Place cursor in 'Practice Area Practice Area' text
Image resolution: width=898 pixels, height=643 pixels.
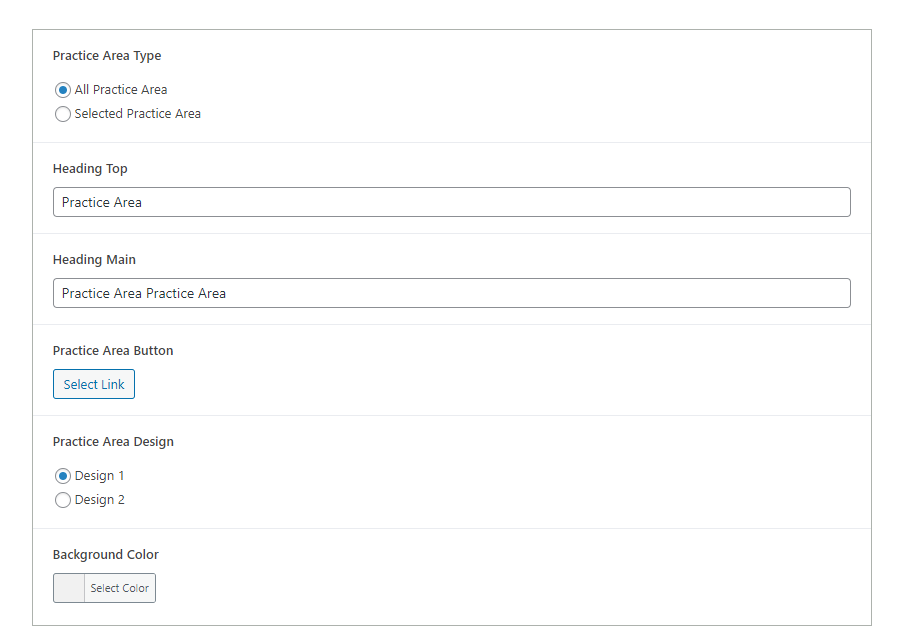point(144,293)
